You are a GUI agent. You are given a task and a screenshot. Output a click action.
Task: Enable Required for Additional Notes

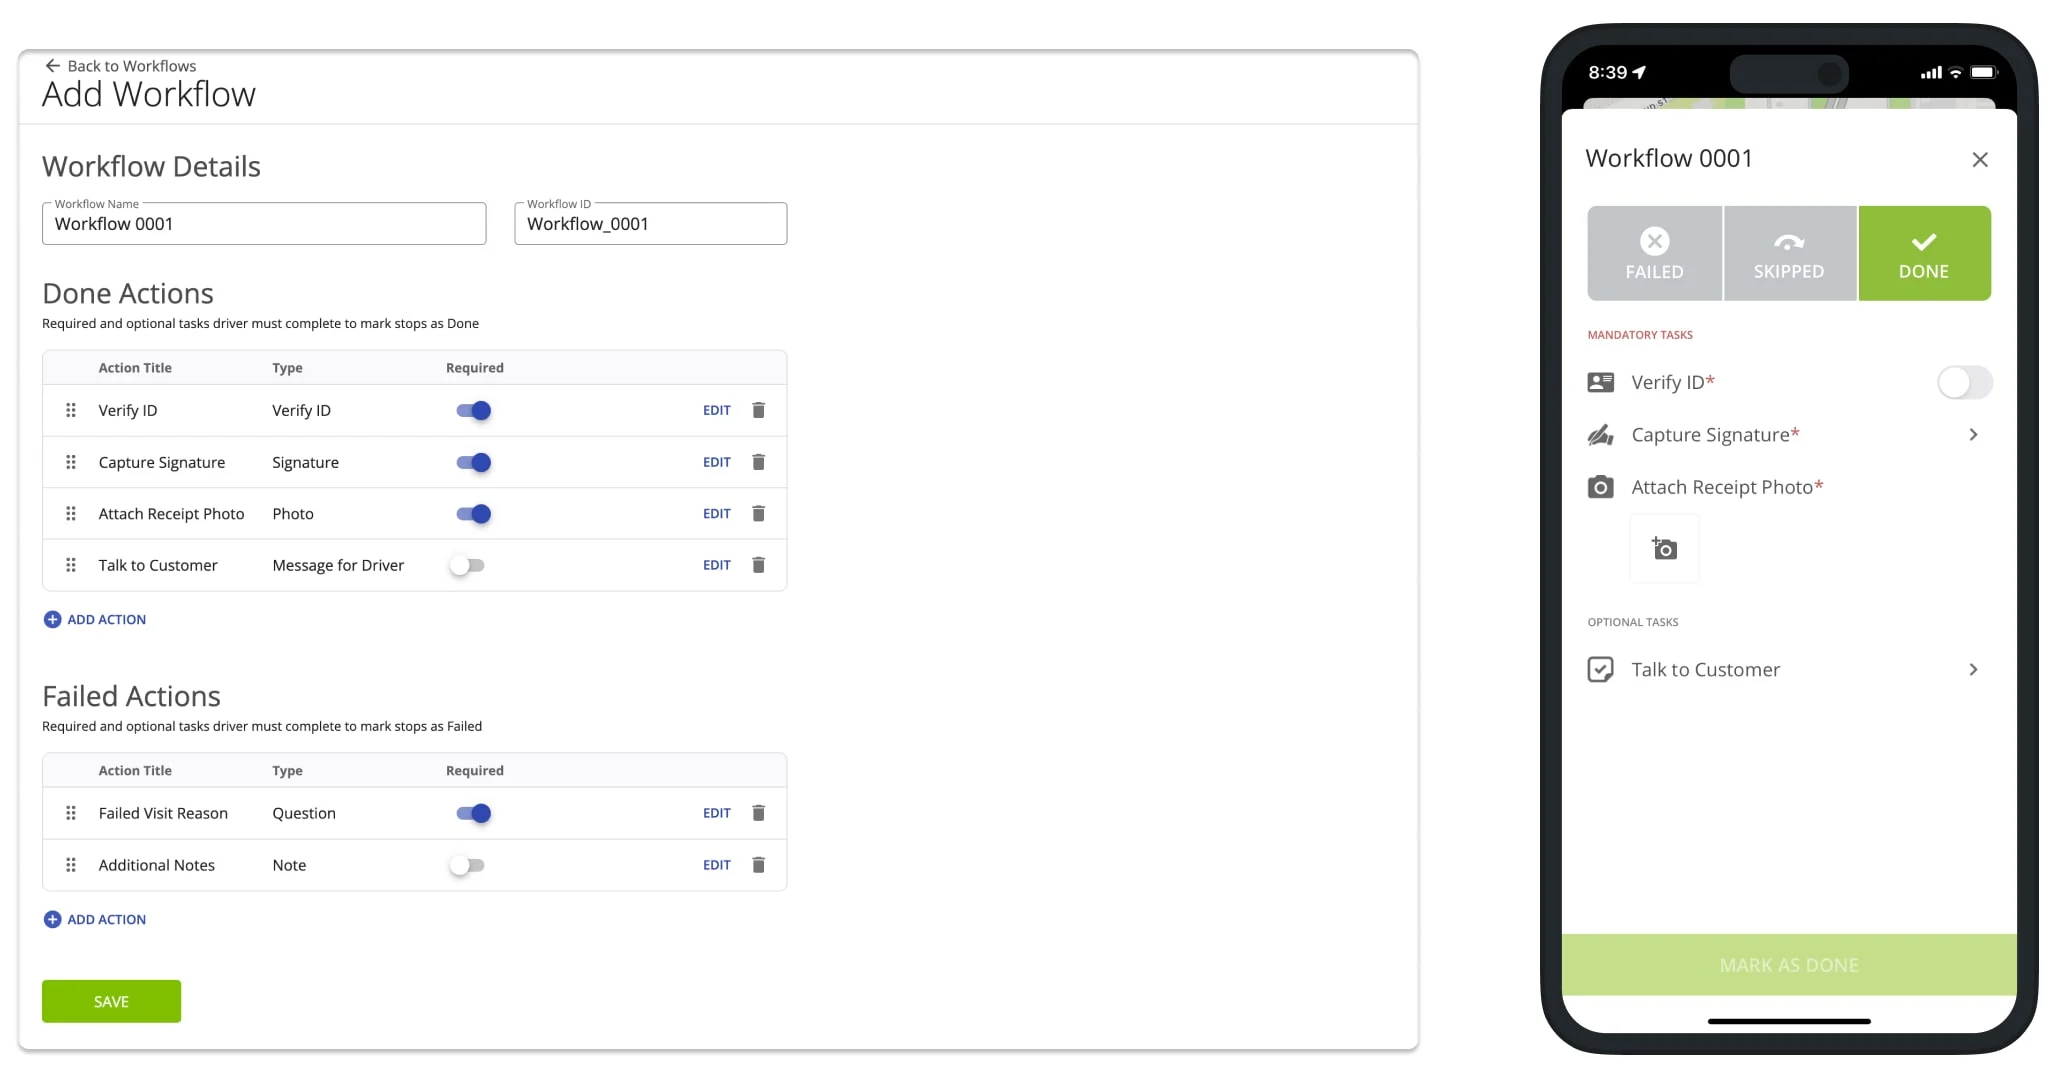467,865
